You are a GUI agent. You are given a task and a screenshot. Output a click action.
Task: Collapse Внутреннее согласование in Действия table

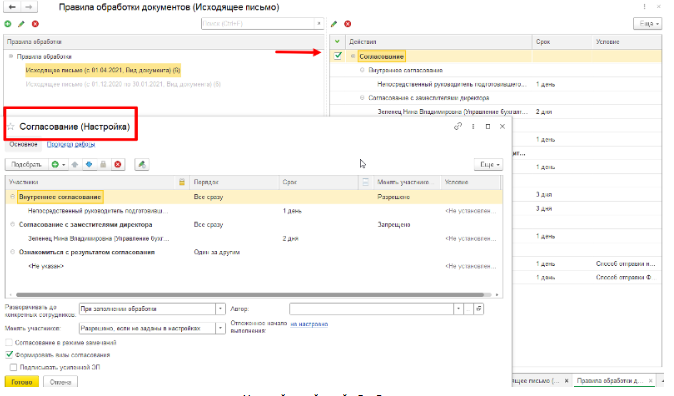pyautogui.click(x=362, y=70)
